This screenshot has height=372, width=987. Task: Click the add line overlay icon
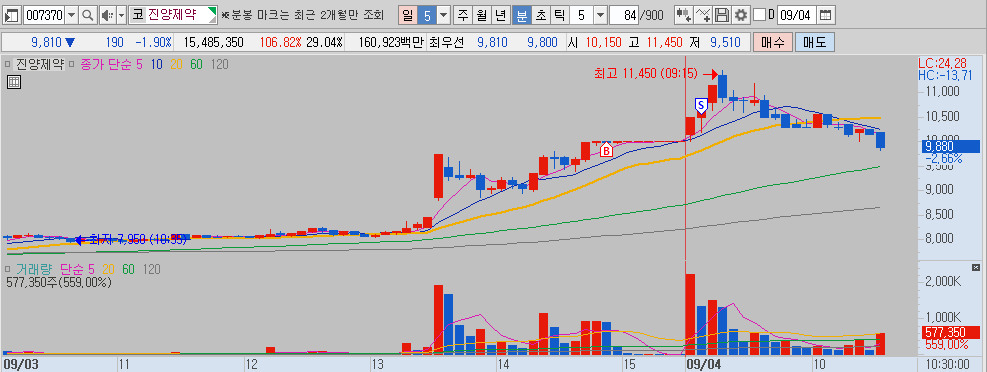704,14
